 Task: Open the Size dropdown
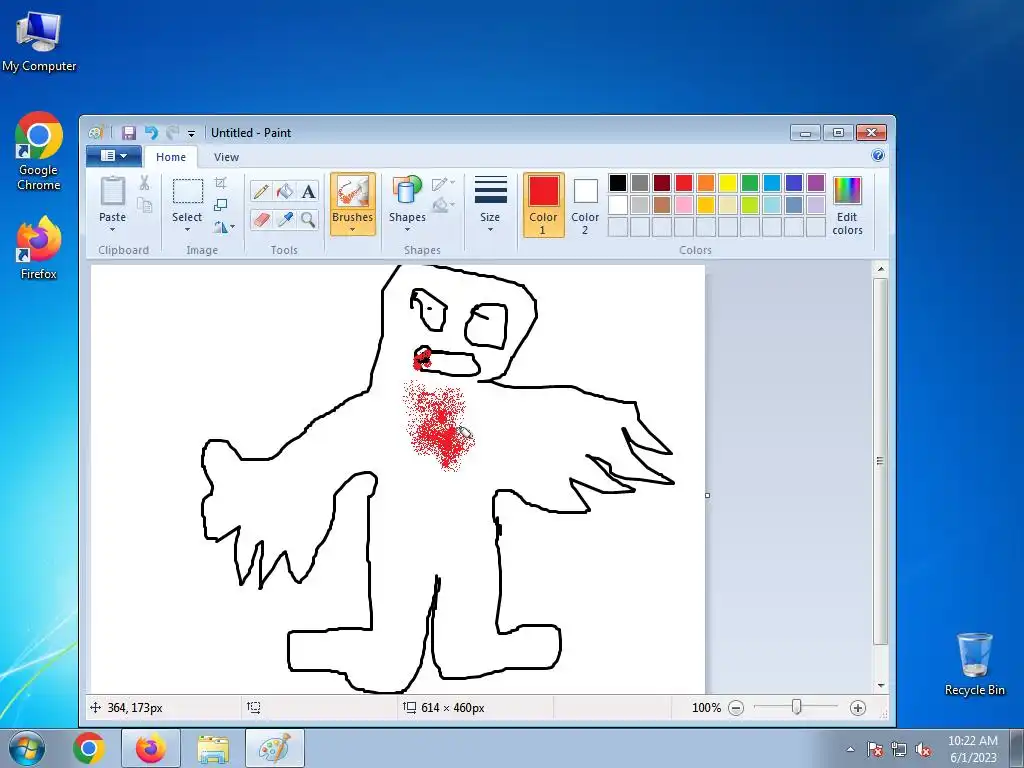[490, 204]
